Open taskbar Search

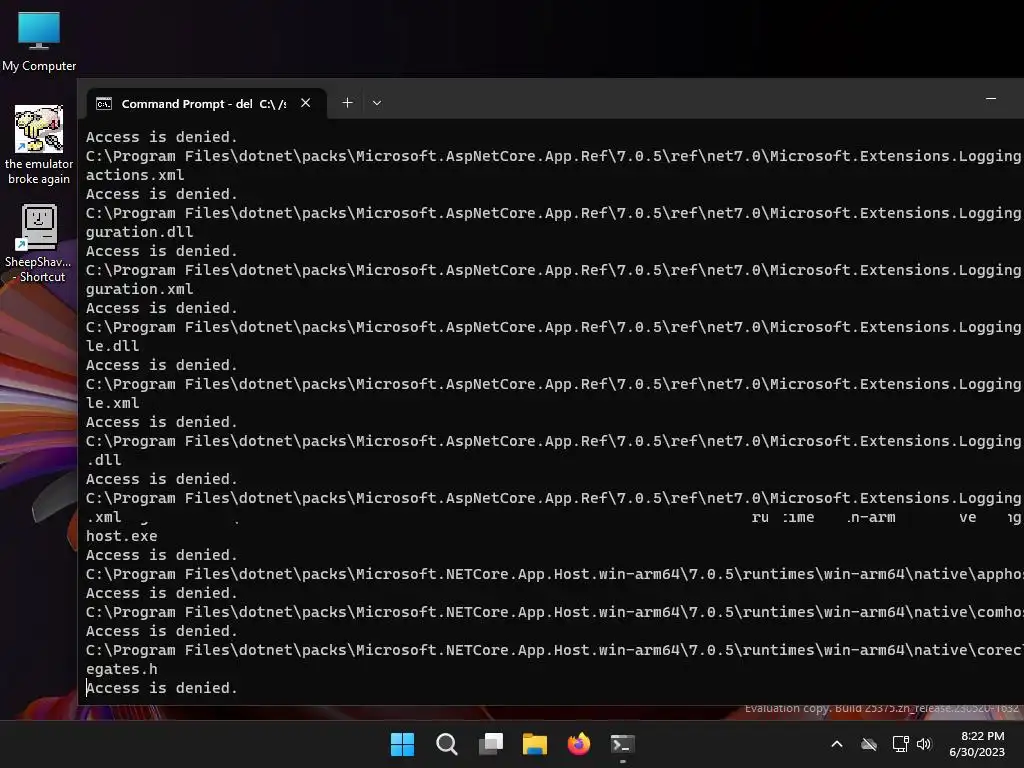click(x=447, y=744)
